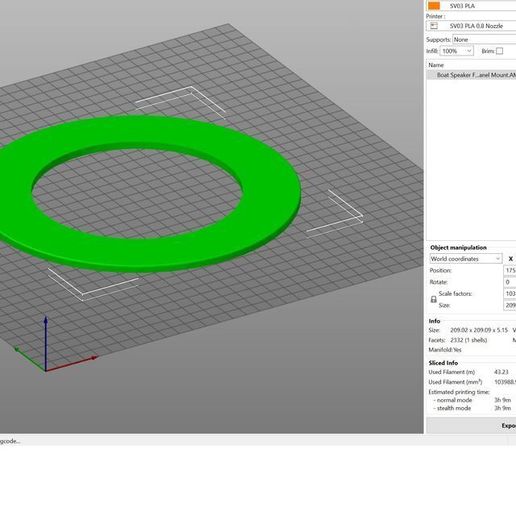This screenshot has height=516, width=516.
Task: Click the Position X value field
Action: pyautogui.click(x=510, y=270)
